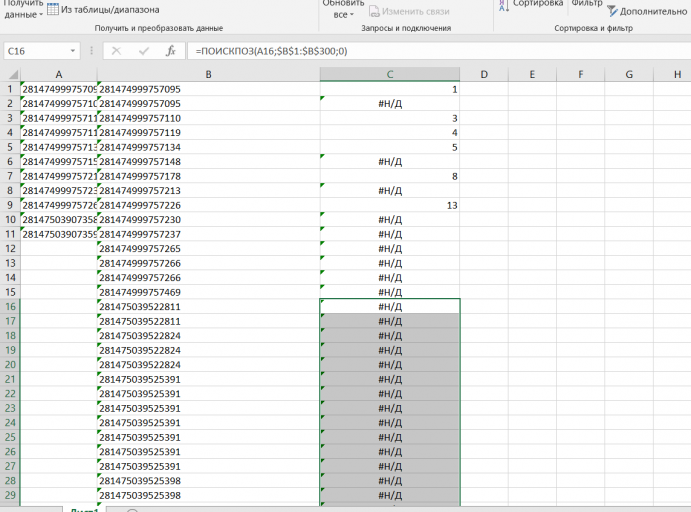Image resolution: width=691 pixels, height=512 pixels.
Task: Click cell C4 with value 4
Action: [x=390, y=133]
